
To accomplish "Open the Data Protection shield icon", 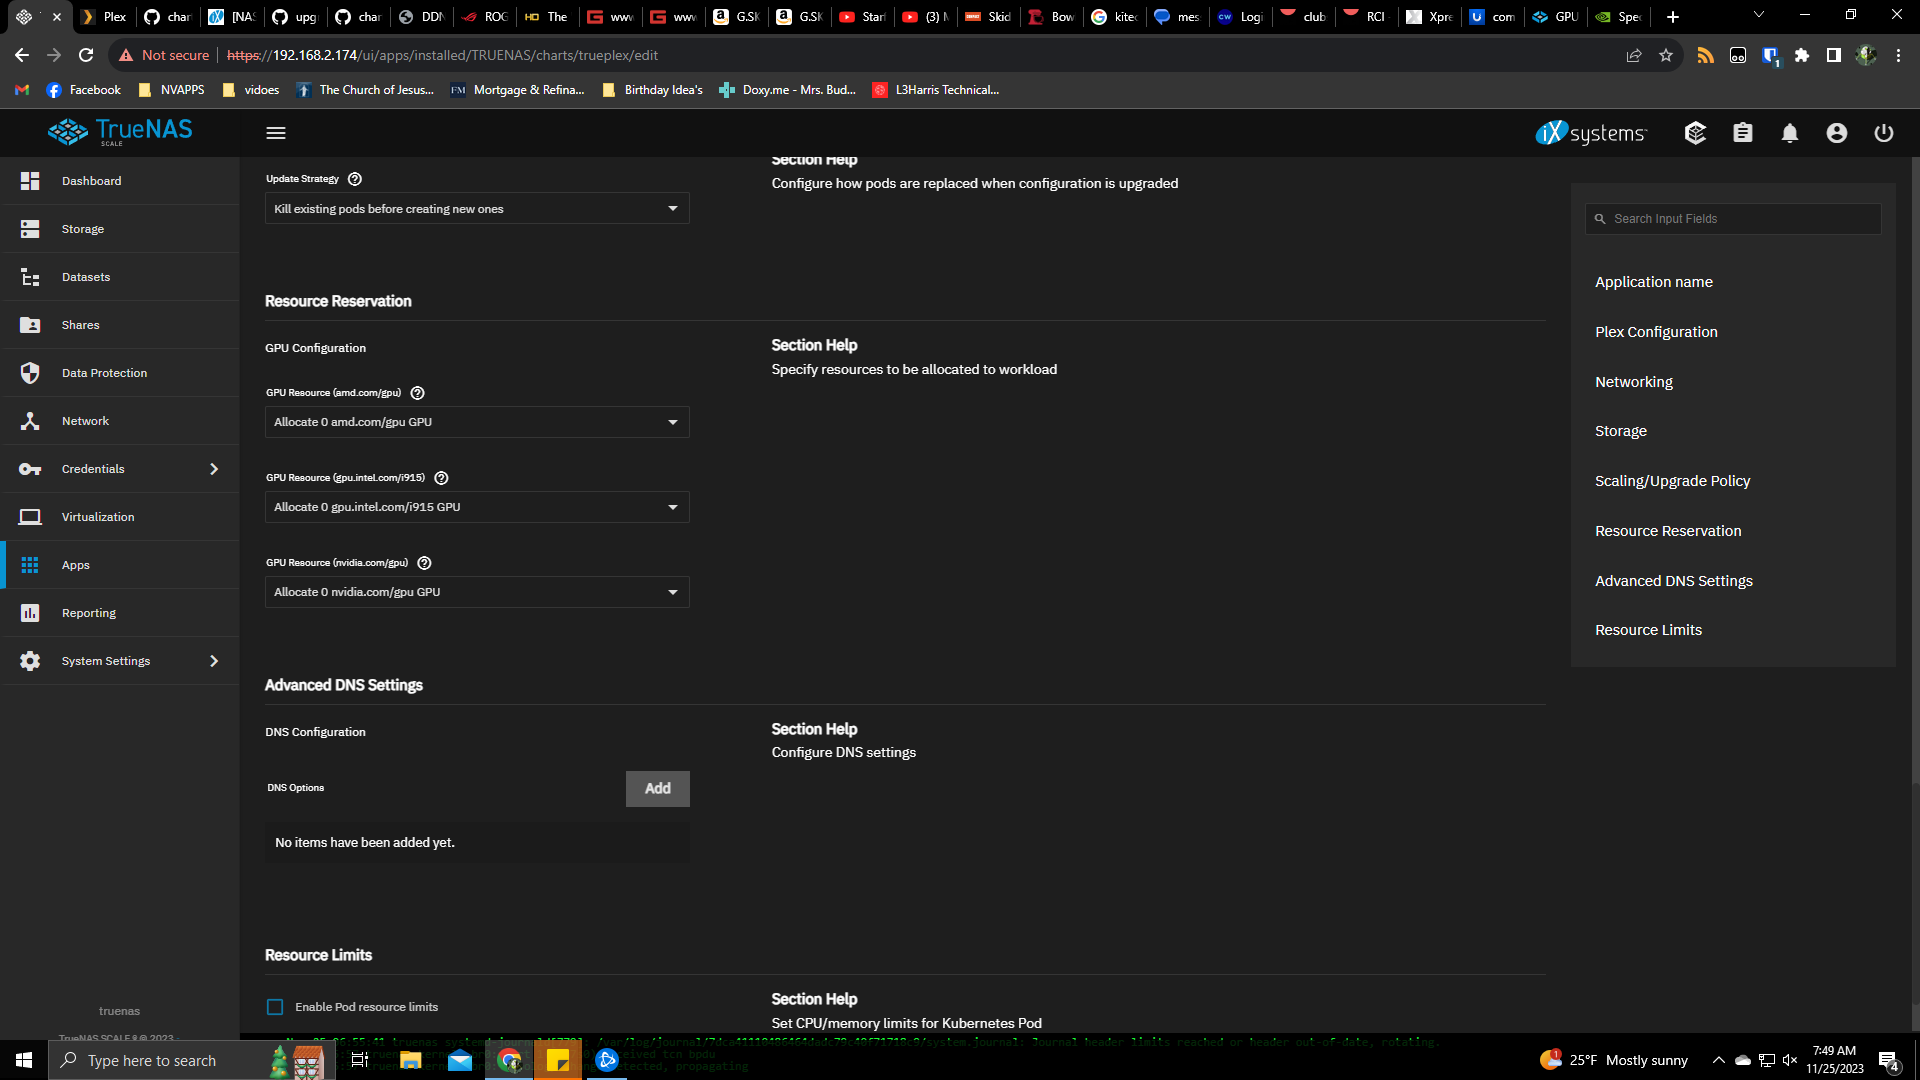I will (30, 373).
